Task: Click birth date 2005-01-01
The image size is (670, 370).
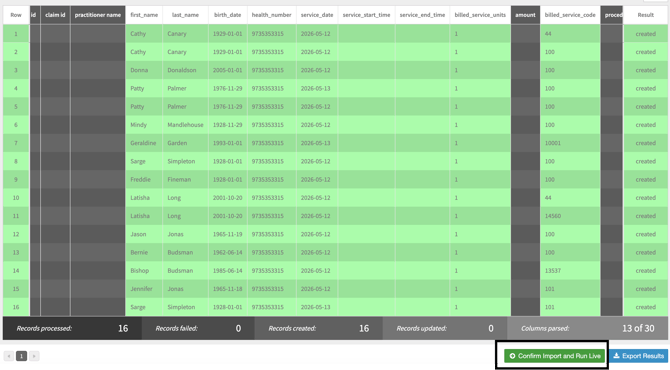Action: tap(228, 70)
